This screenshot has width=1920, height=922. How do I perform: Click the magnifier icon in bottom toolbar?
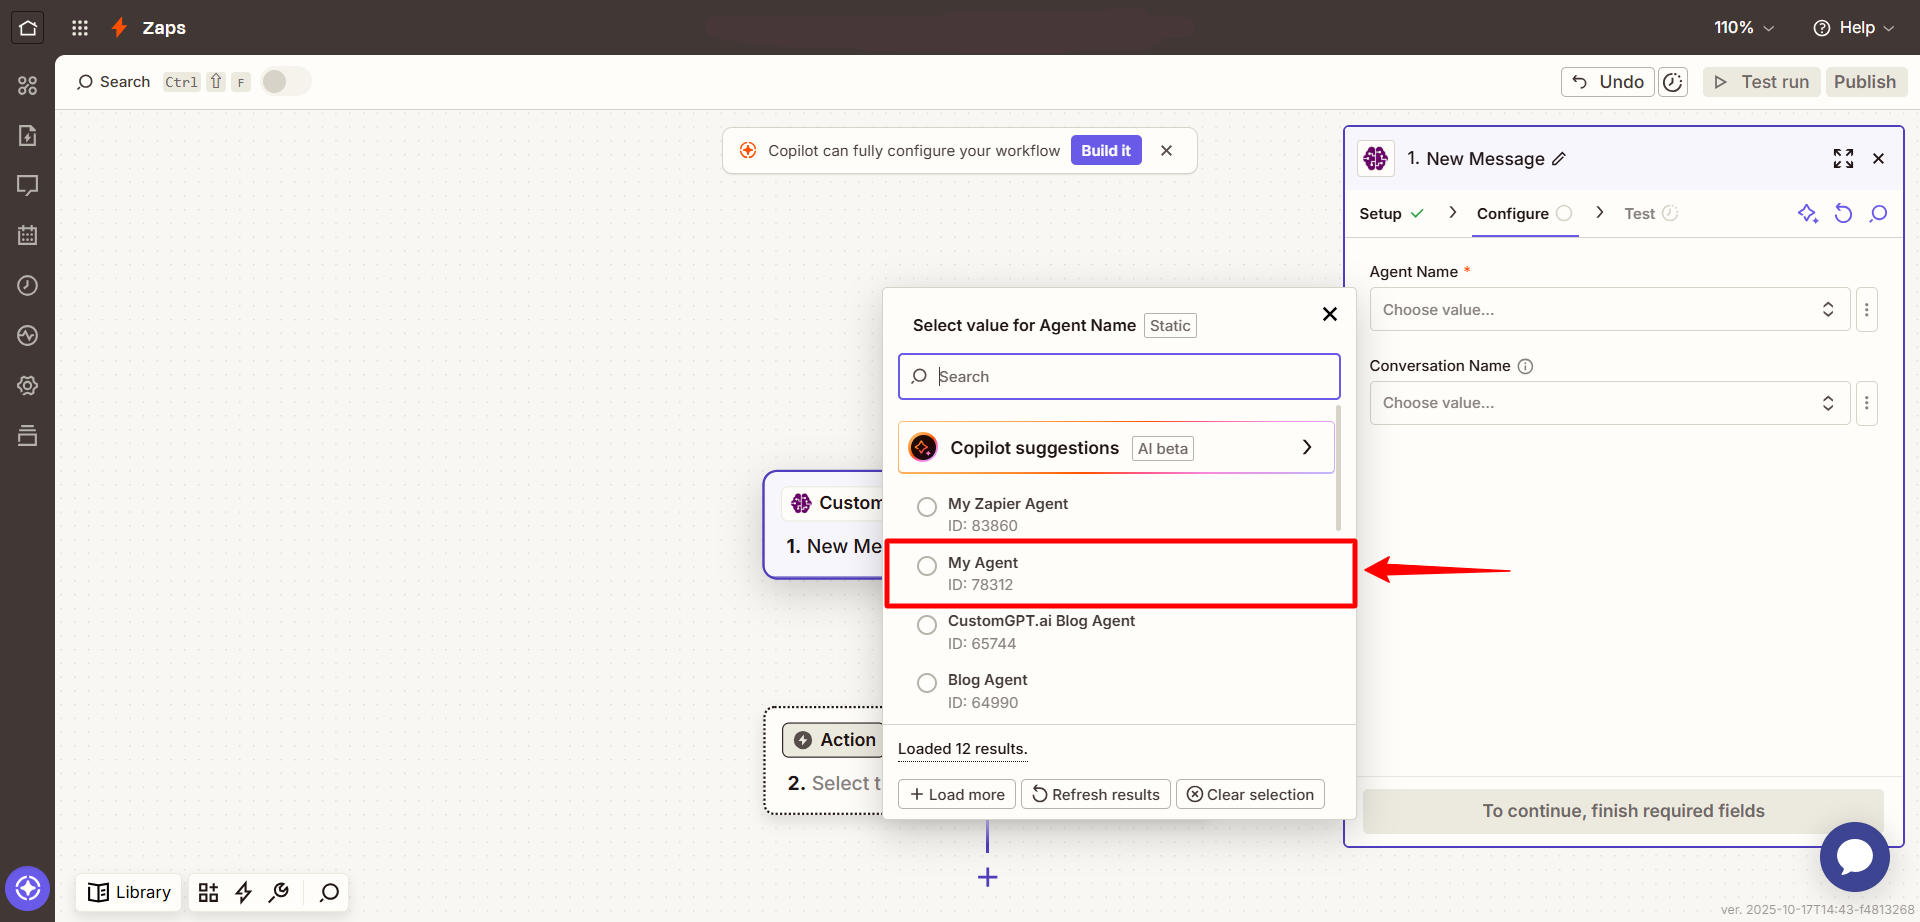[x=329, y=892]
